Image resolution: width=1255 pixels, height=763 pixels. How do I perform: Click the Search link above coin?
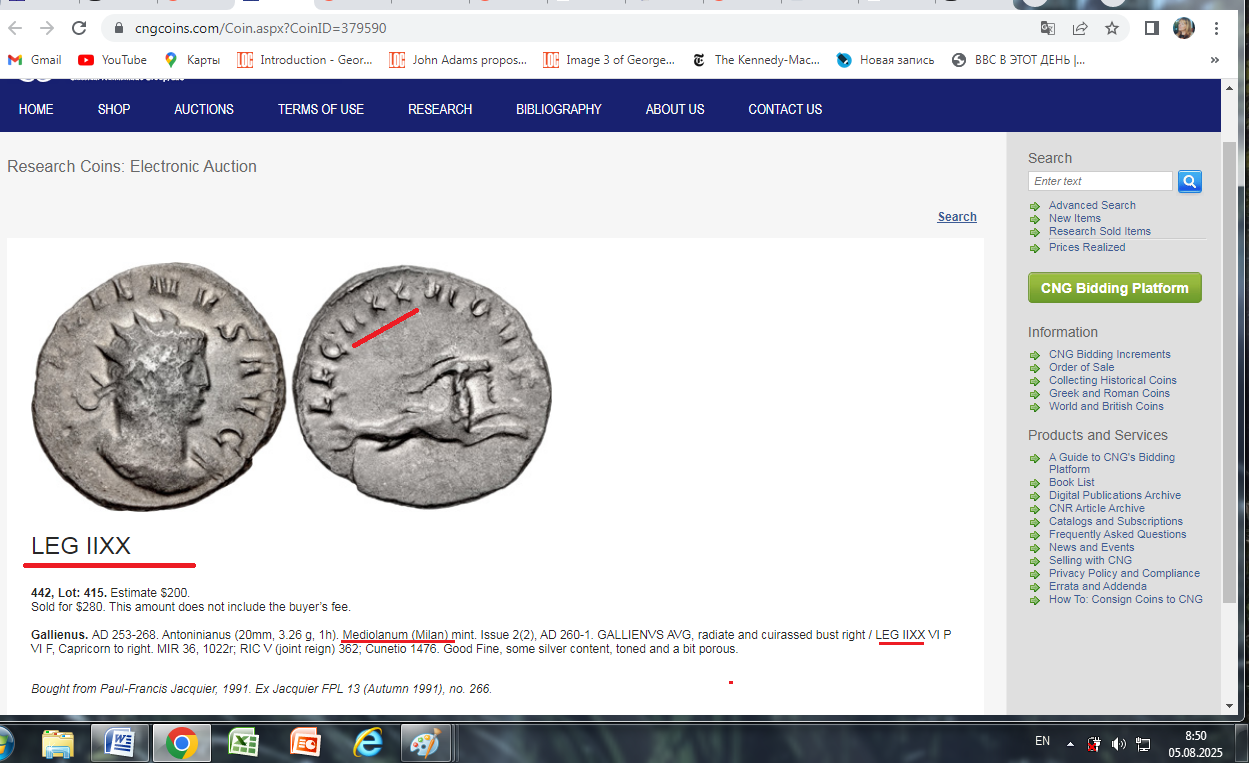pyautogui.click(x=957, y=217)
